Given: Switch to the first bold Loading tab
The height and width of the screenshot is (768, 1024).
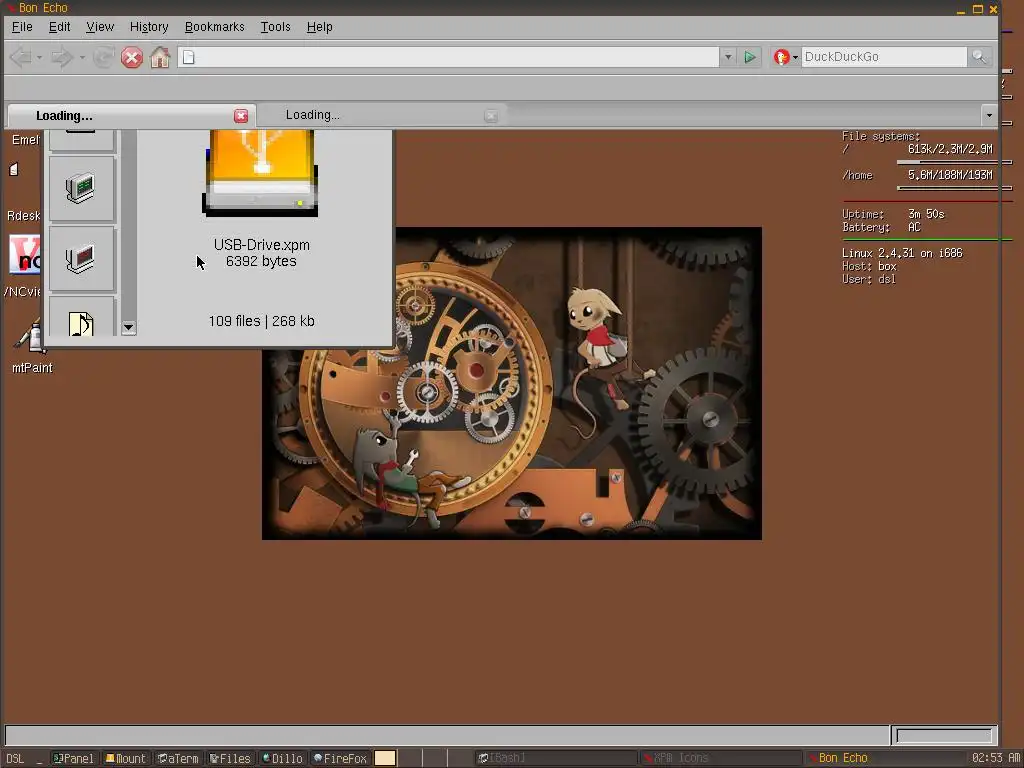Looking at the screenshot, I should [131, 116].
